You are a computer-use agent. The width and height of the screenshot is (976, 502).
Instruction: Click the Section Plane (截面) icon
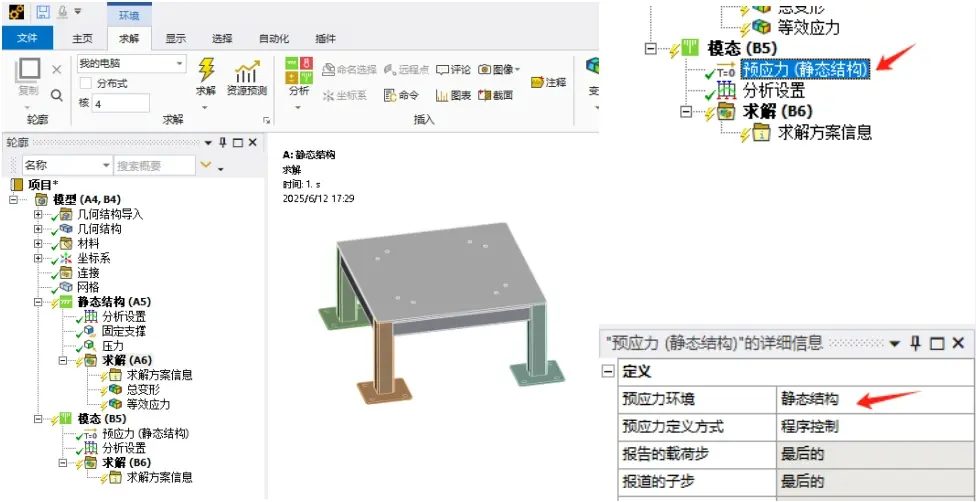495,95
